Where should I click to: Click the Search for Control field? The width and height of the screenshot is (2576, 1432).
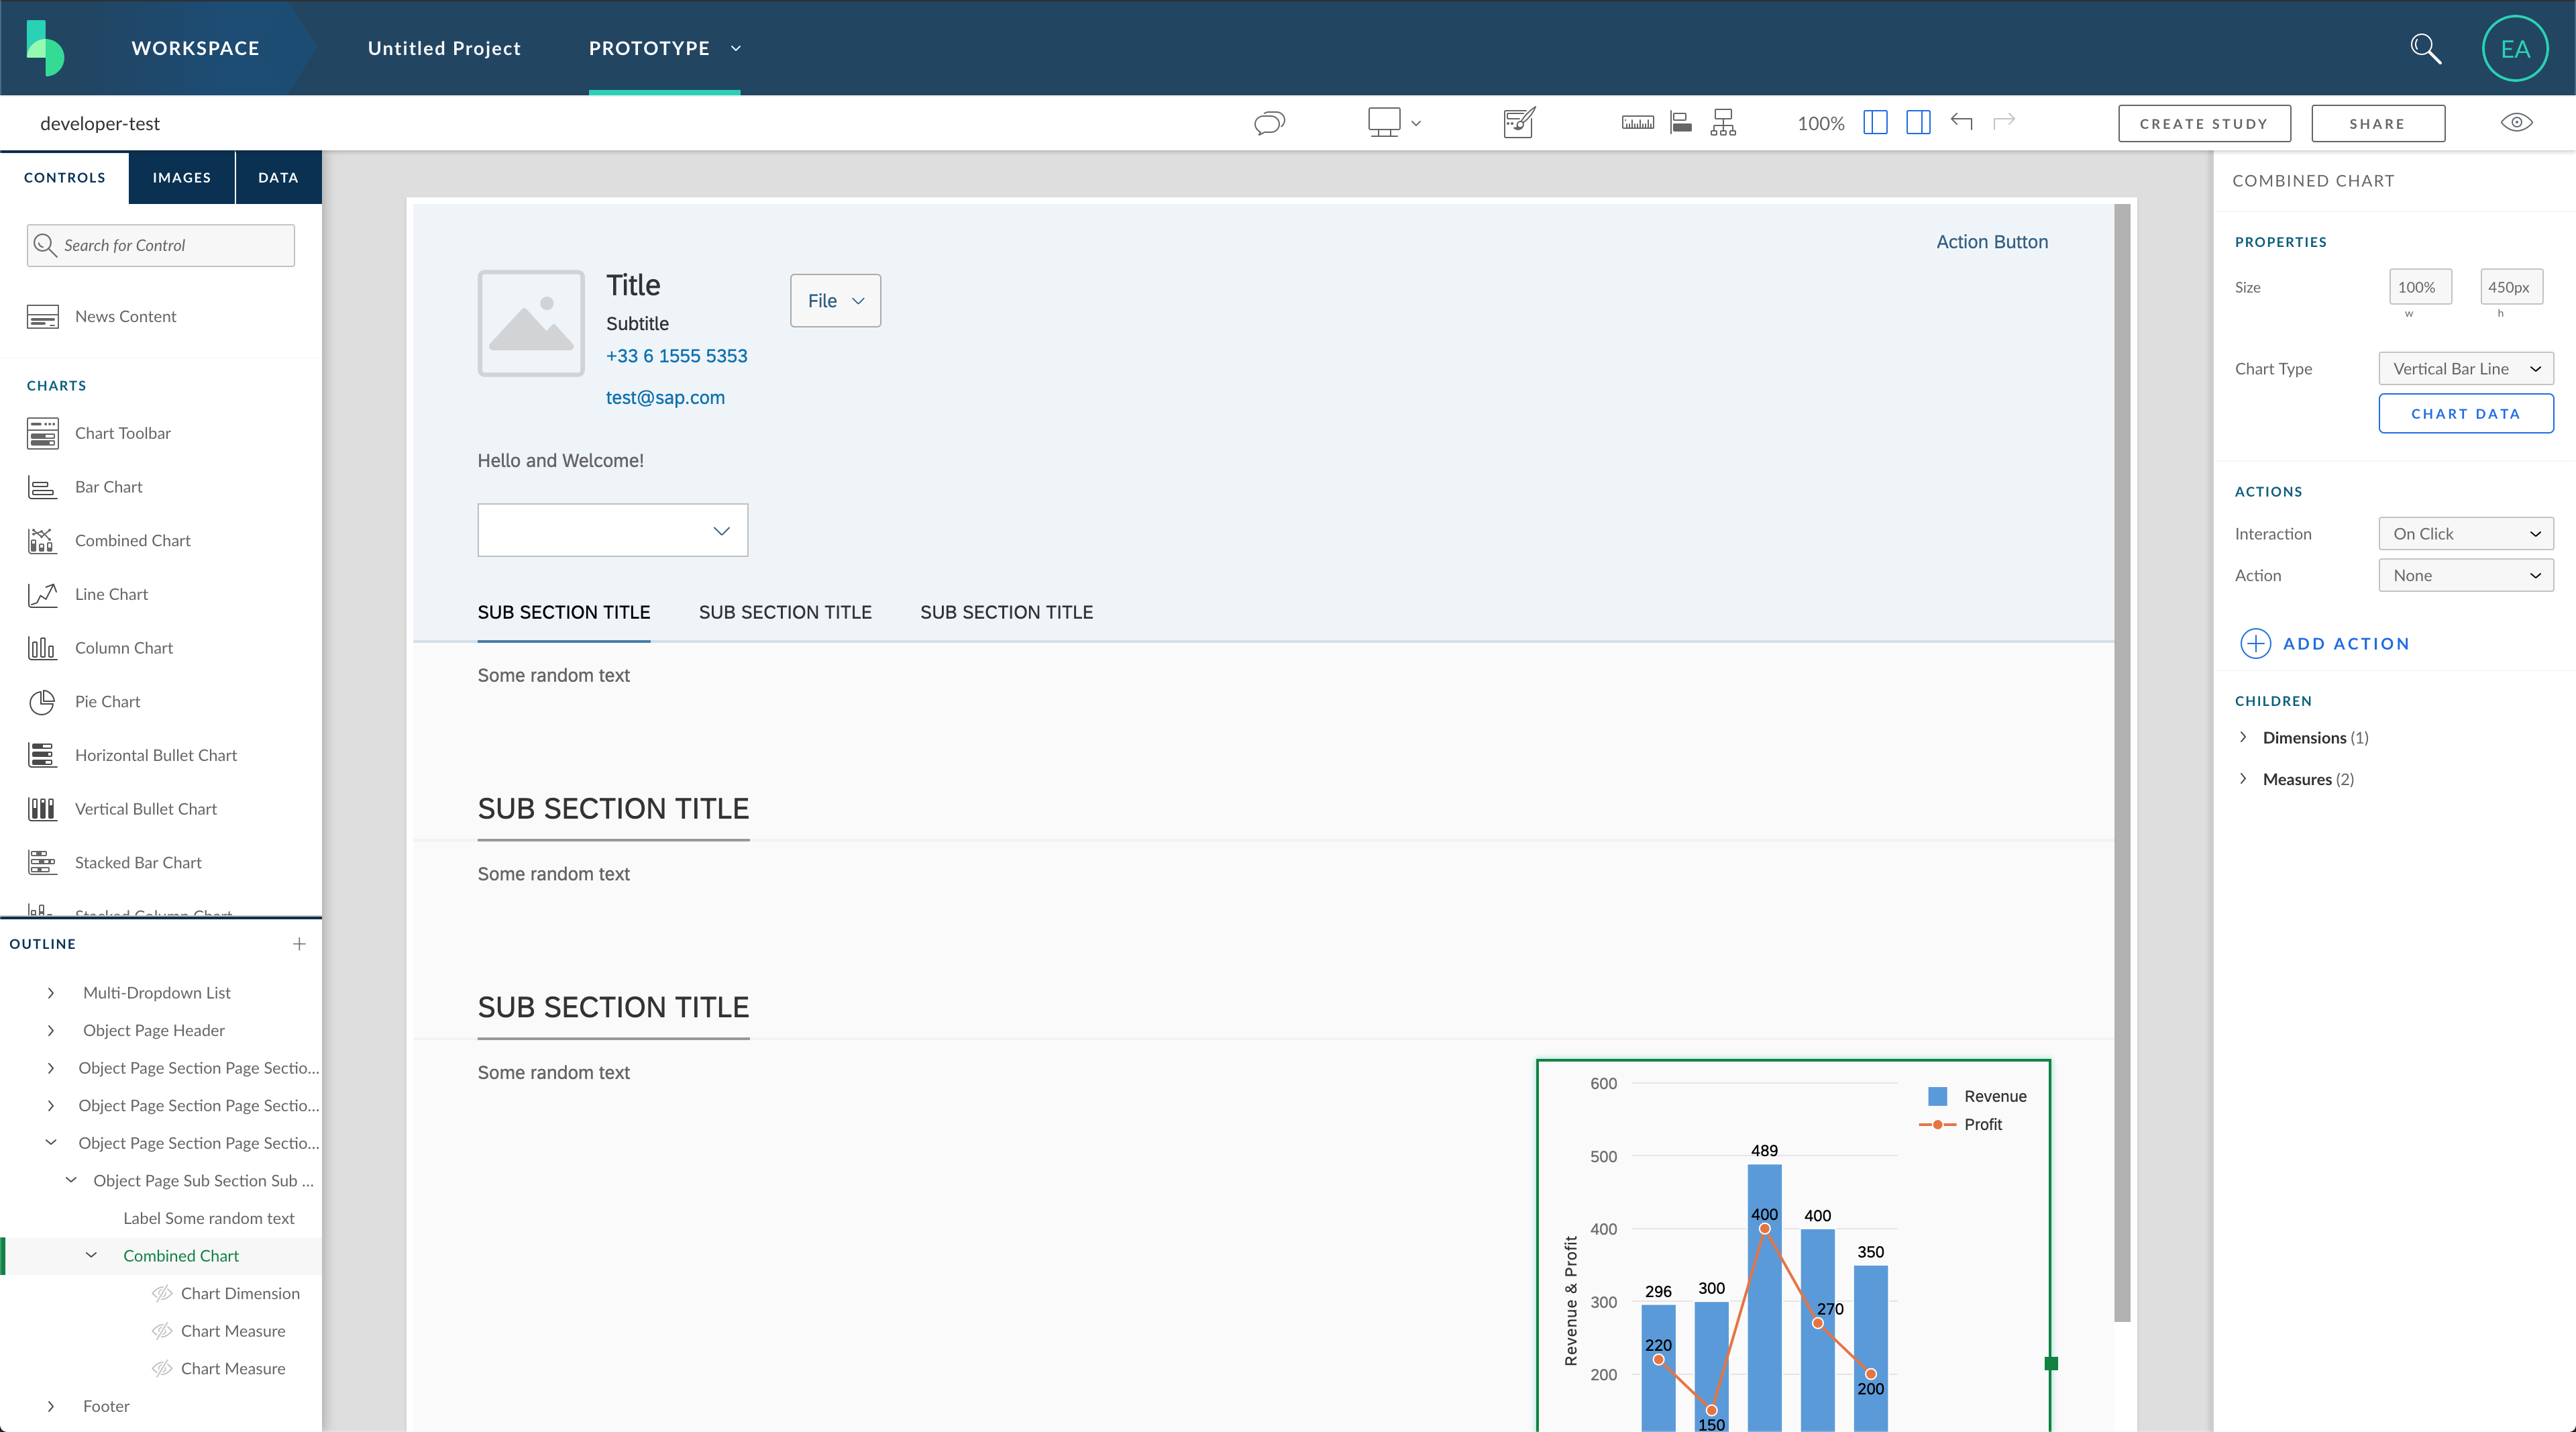pyautogui.click(x=161, y=245)
